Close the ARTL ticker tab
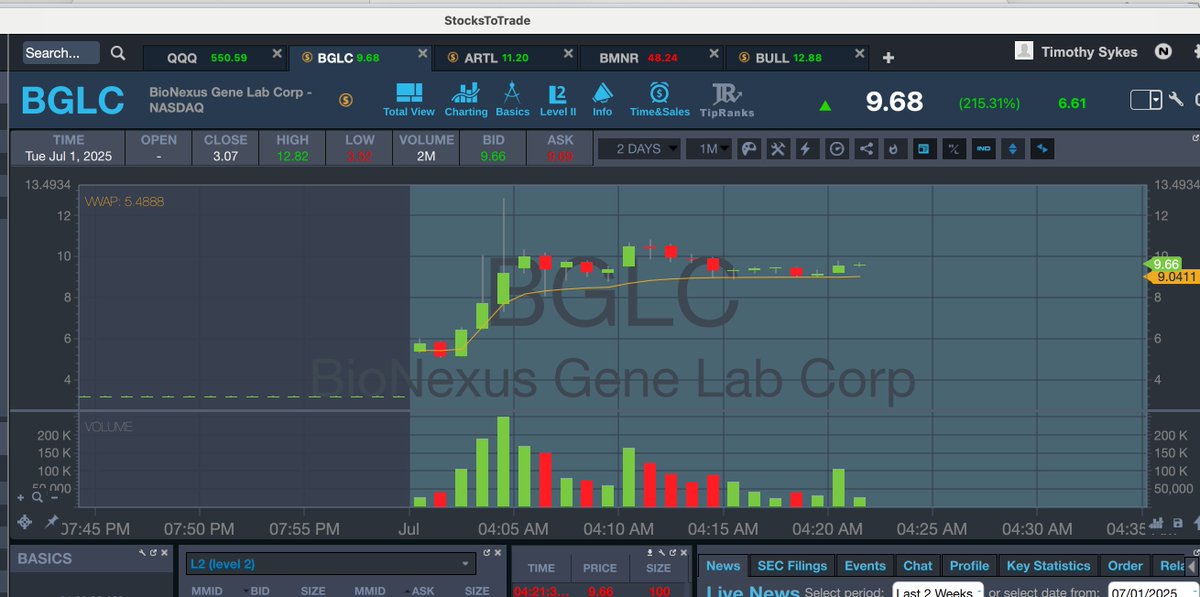The height and width of the screenshot is (597, 1200). (566, 54)
